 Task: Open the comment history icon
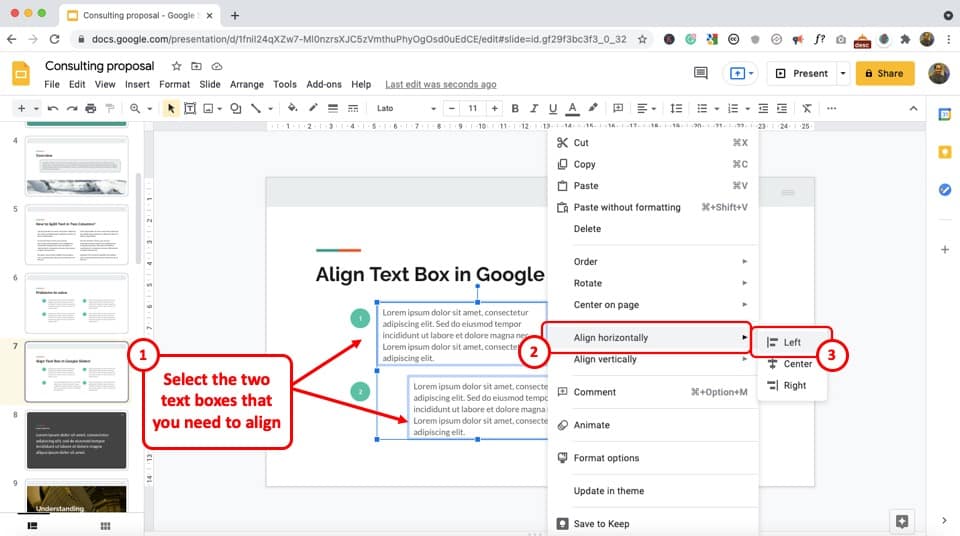tap(700, 74)
